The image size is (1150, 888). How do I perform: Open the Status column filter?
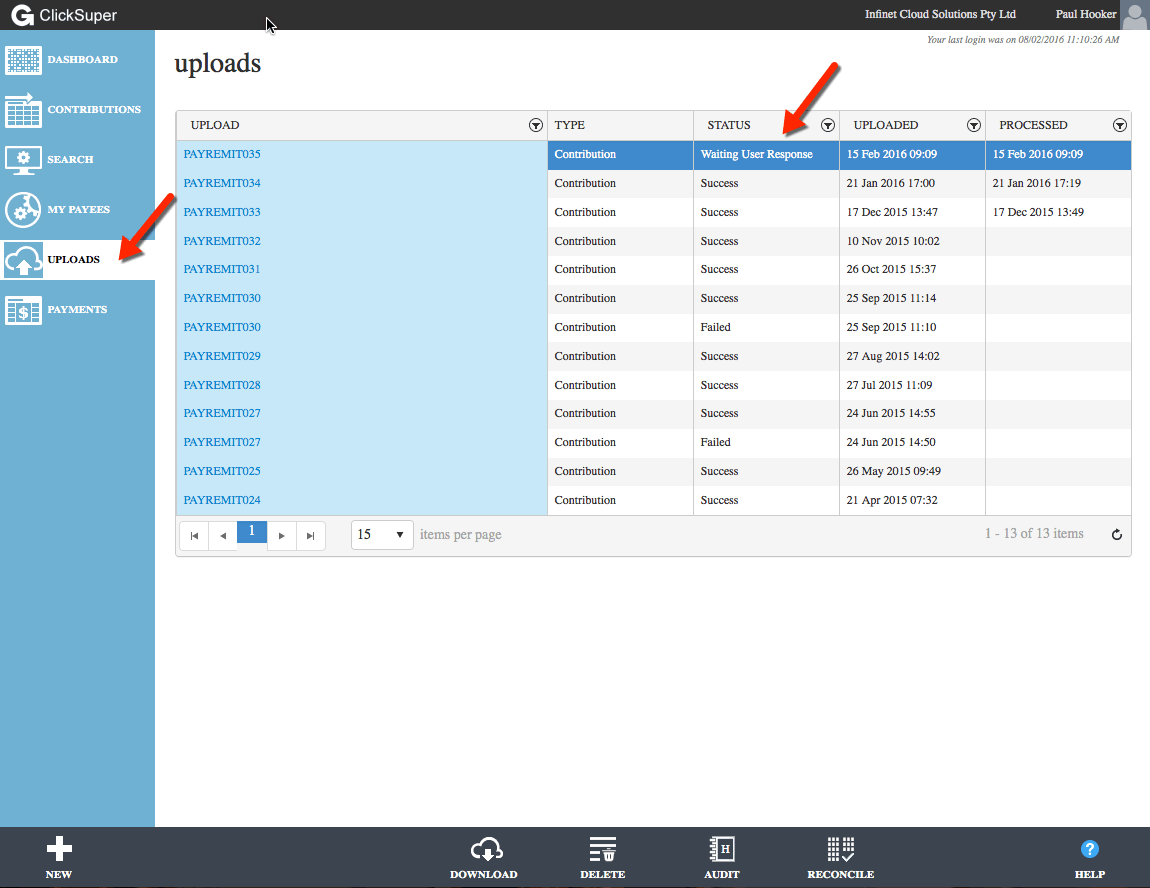827,125
